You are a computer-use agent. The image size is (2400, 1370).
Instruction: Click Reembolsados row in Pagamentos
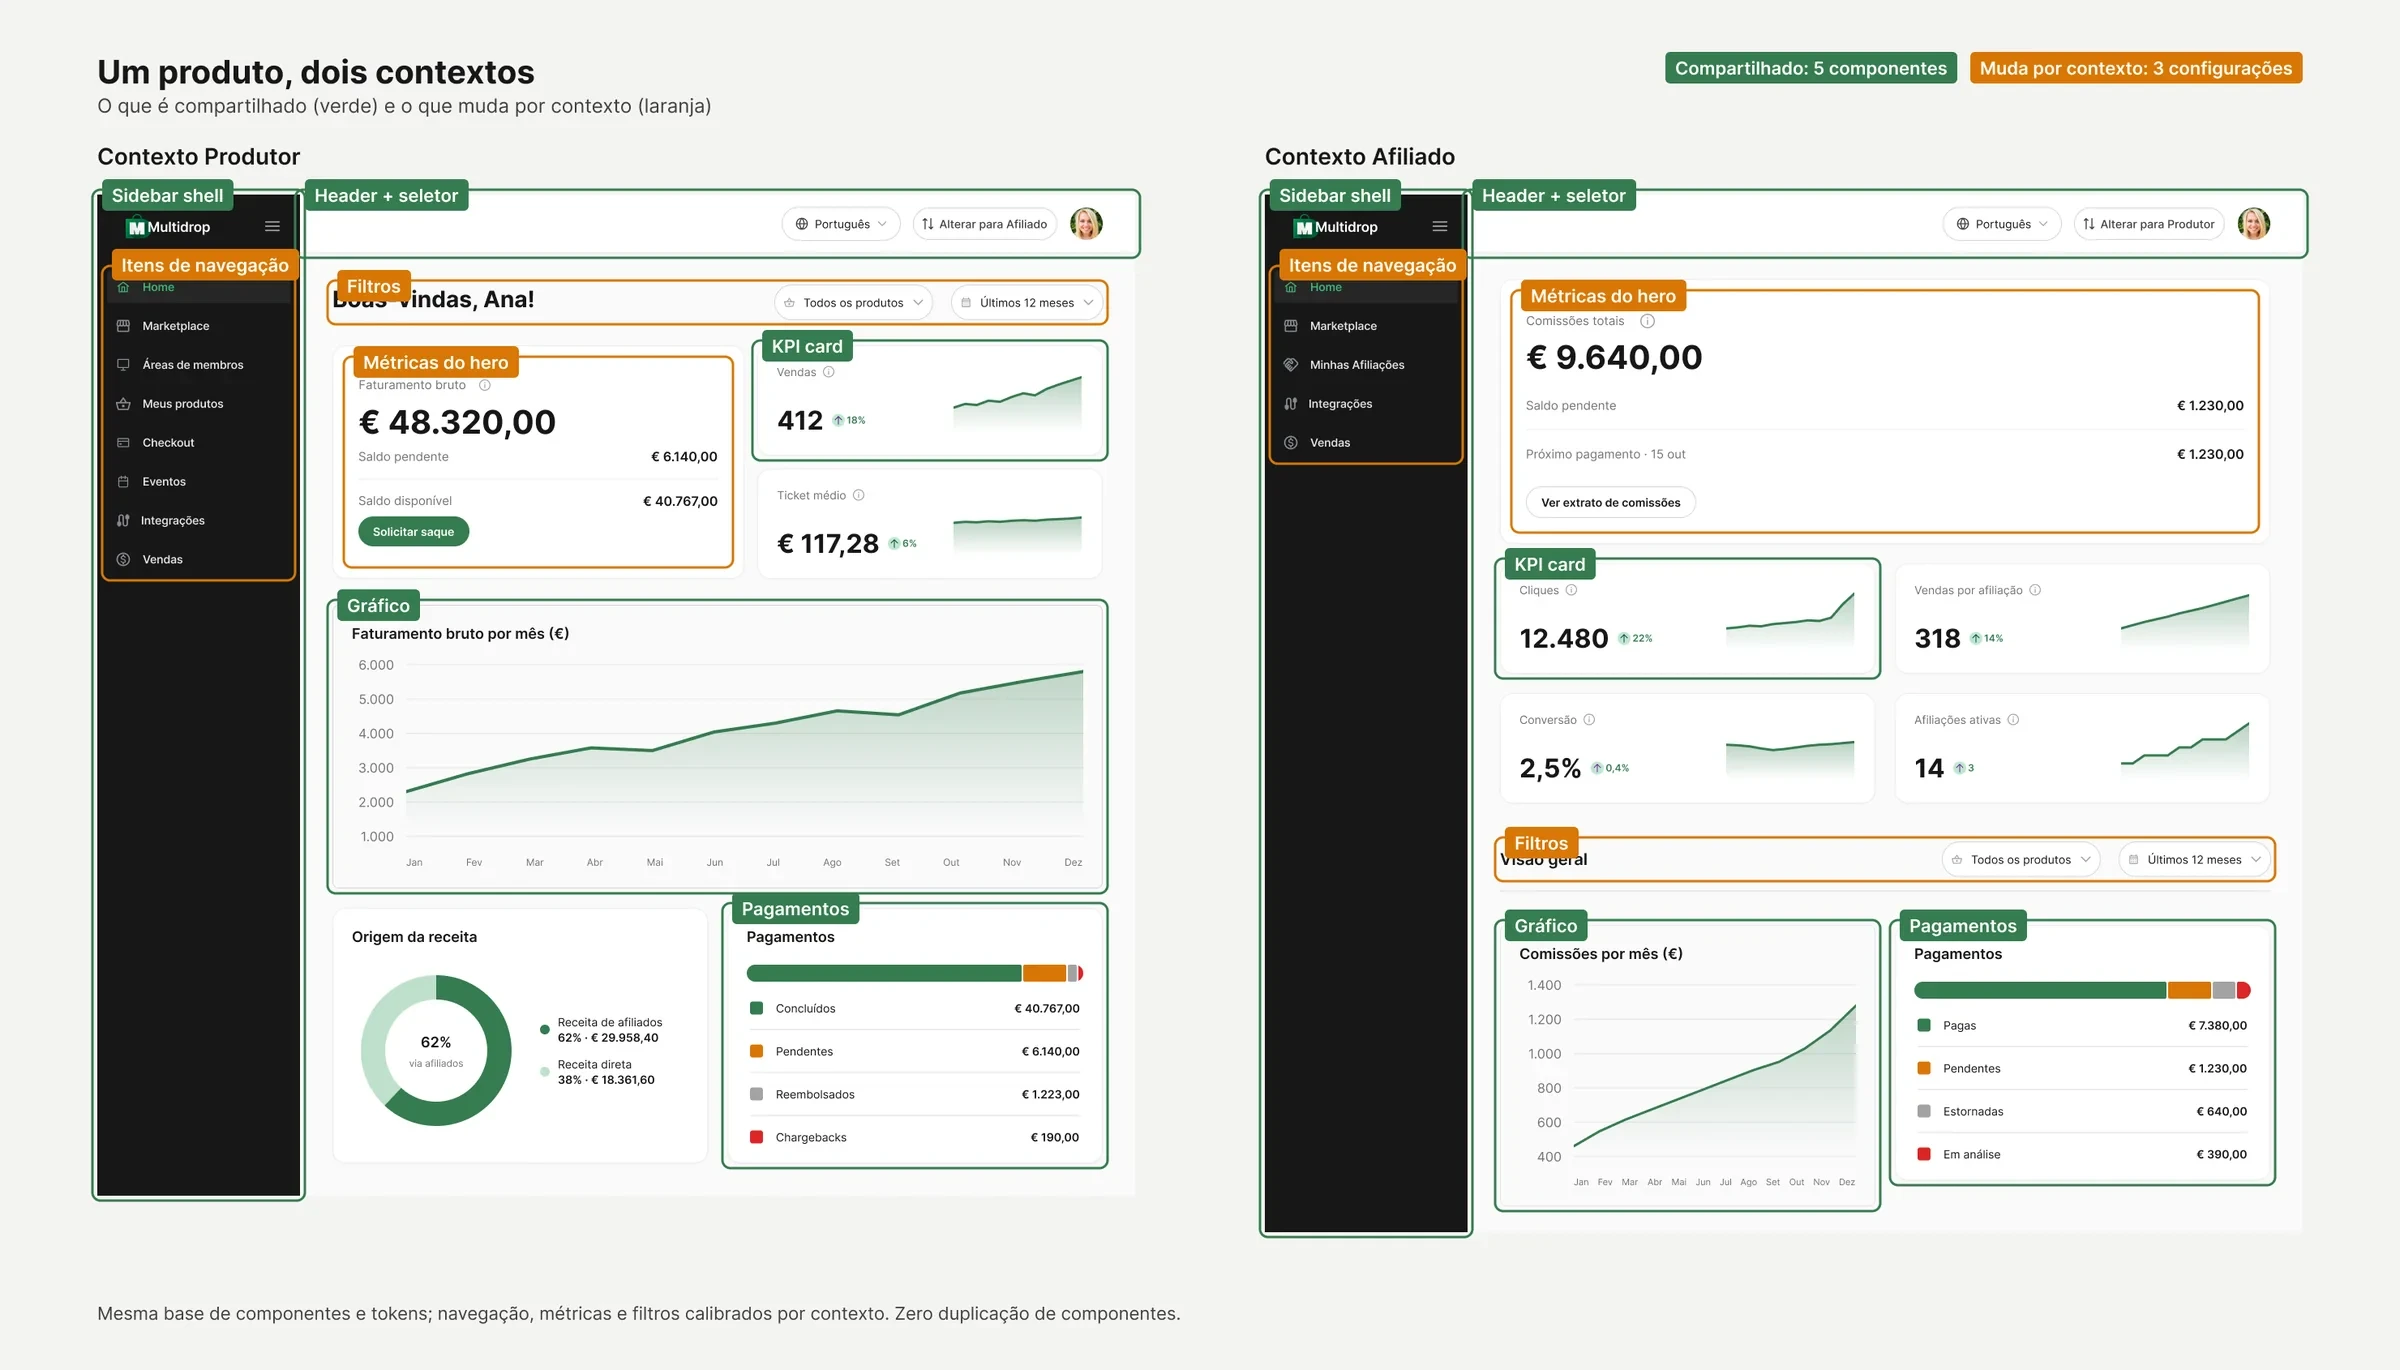pos(914,1095)
